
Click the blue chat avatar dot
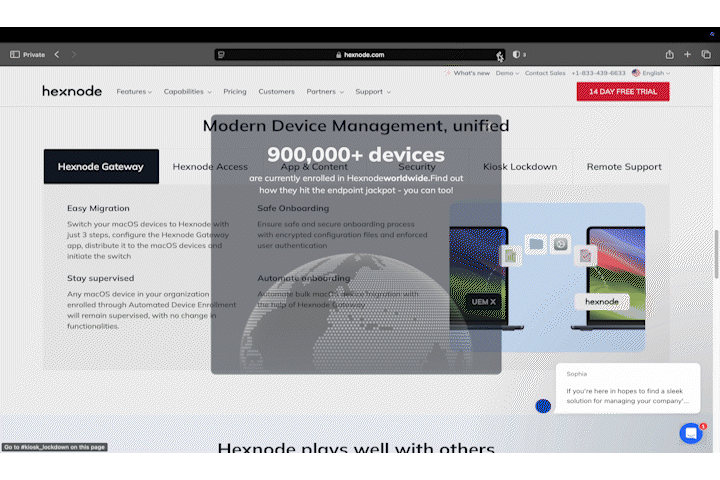coord(543,406)
